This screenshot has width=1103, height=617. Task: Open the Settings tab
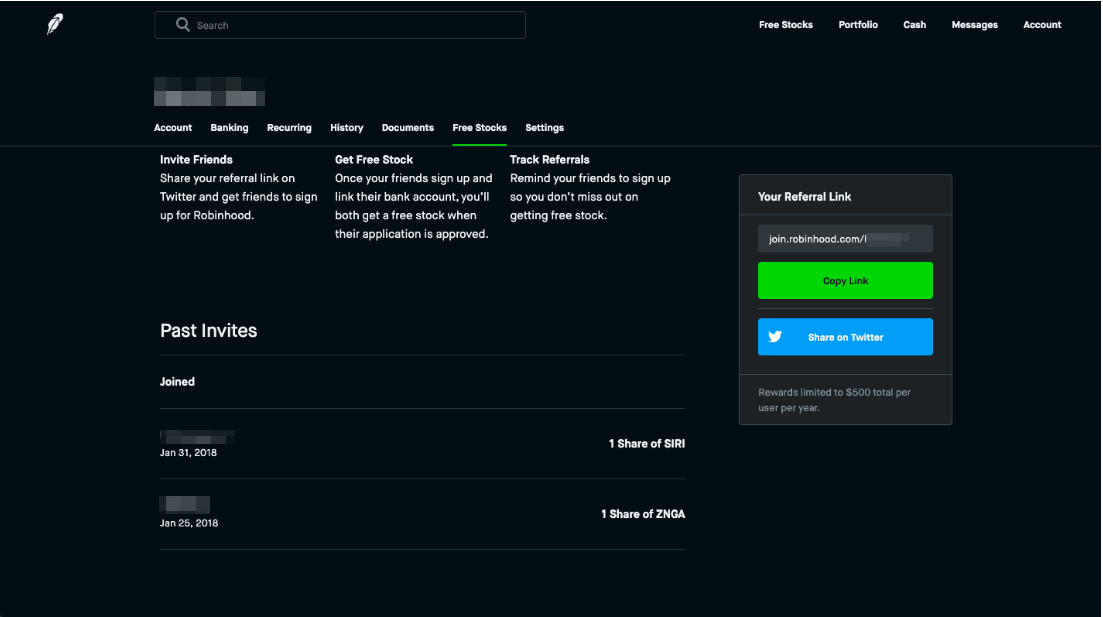[544, 128]
